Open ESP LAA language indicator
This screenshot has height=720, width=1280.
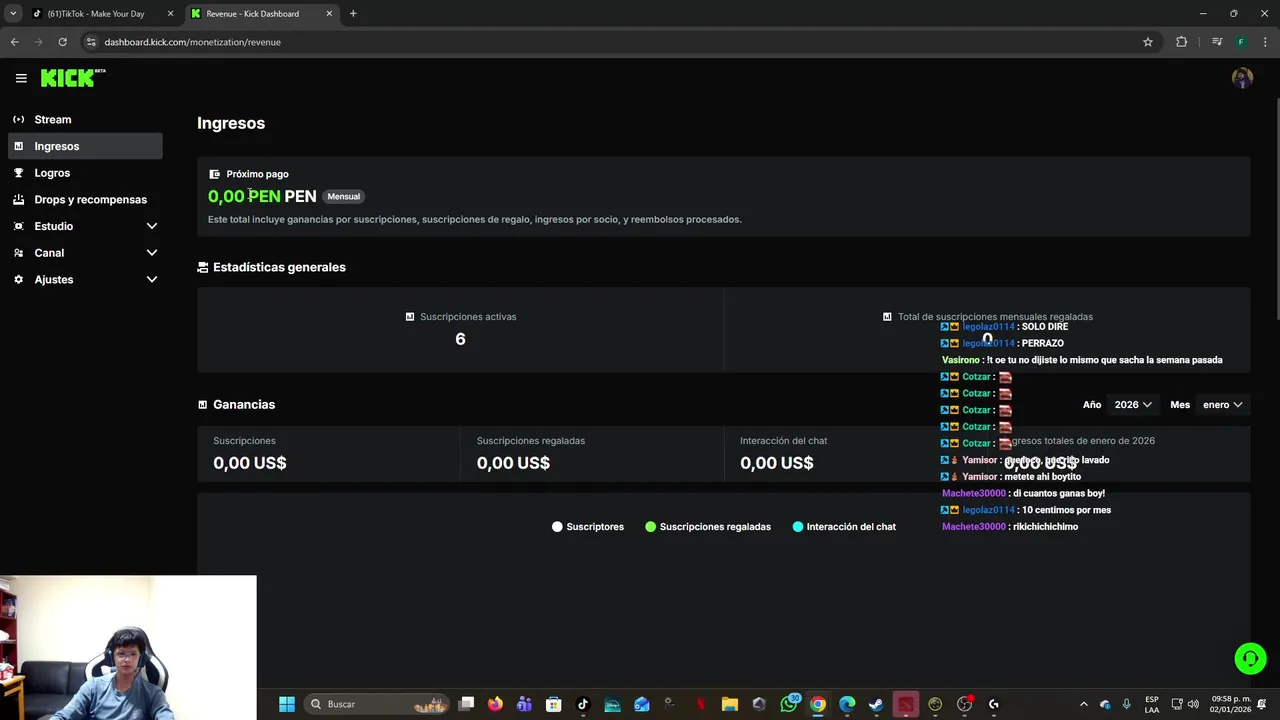(x=1152, y=704)
